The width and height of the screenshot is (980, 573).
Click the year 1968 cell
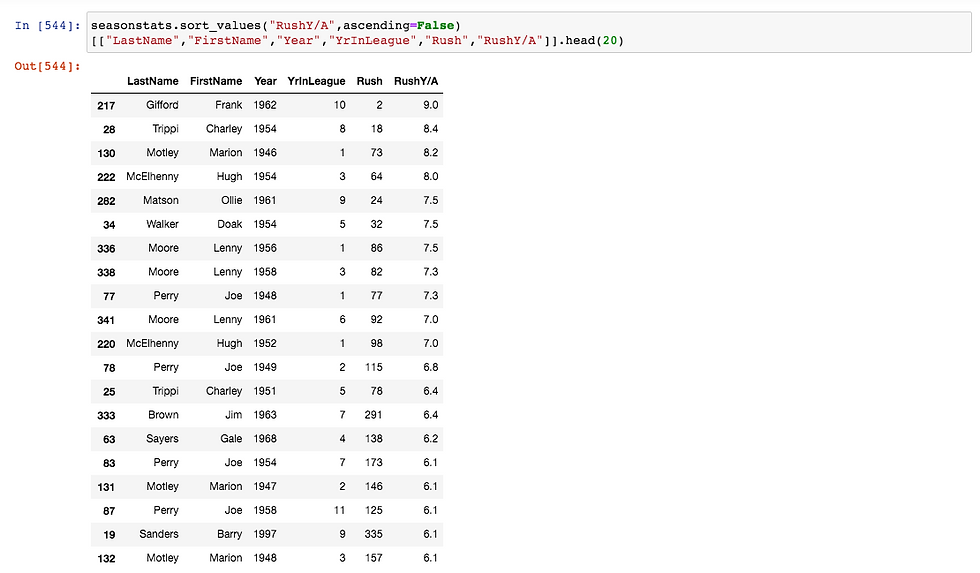(x=265, y=439)
